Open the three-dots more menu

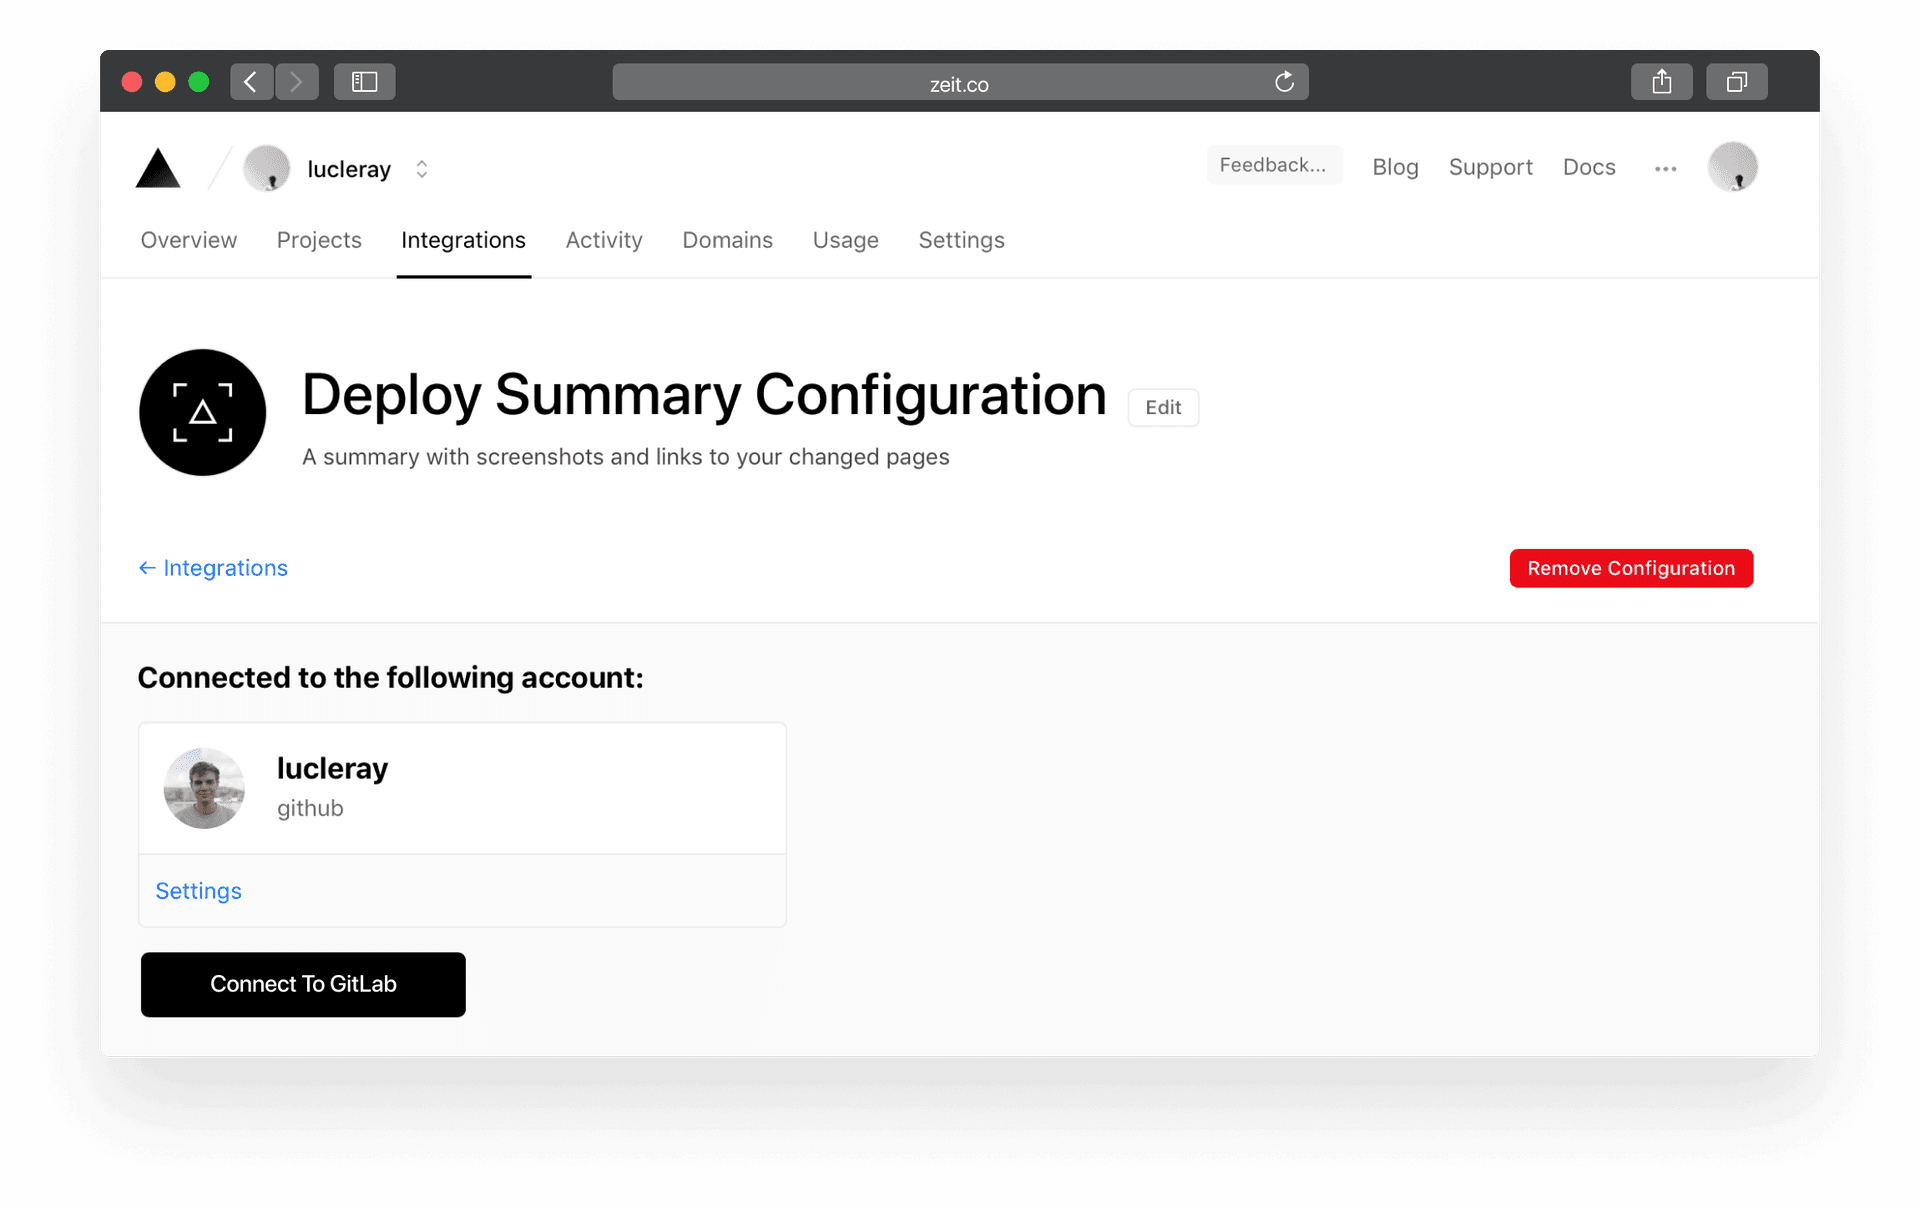1665,169
